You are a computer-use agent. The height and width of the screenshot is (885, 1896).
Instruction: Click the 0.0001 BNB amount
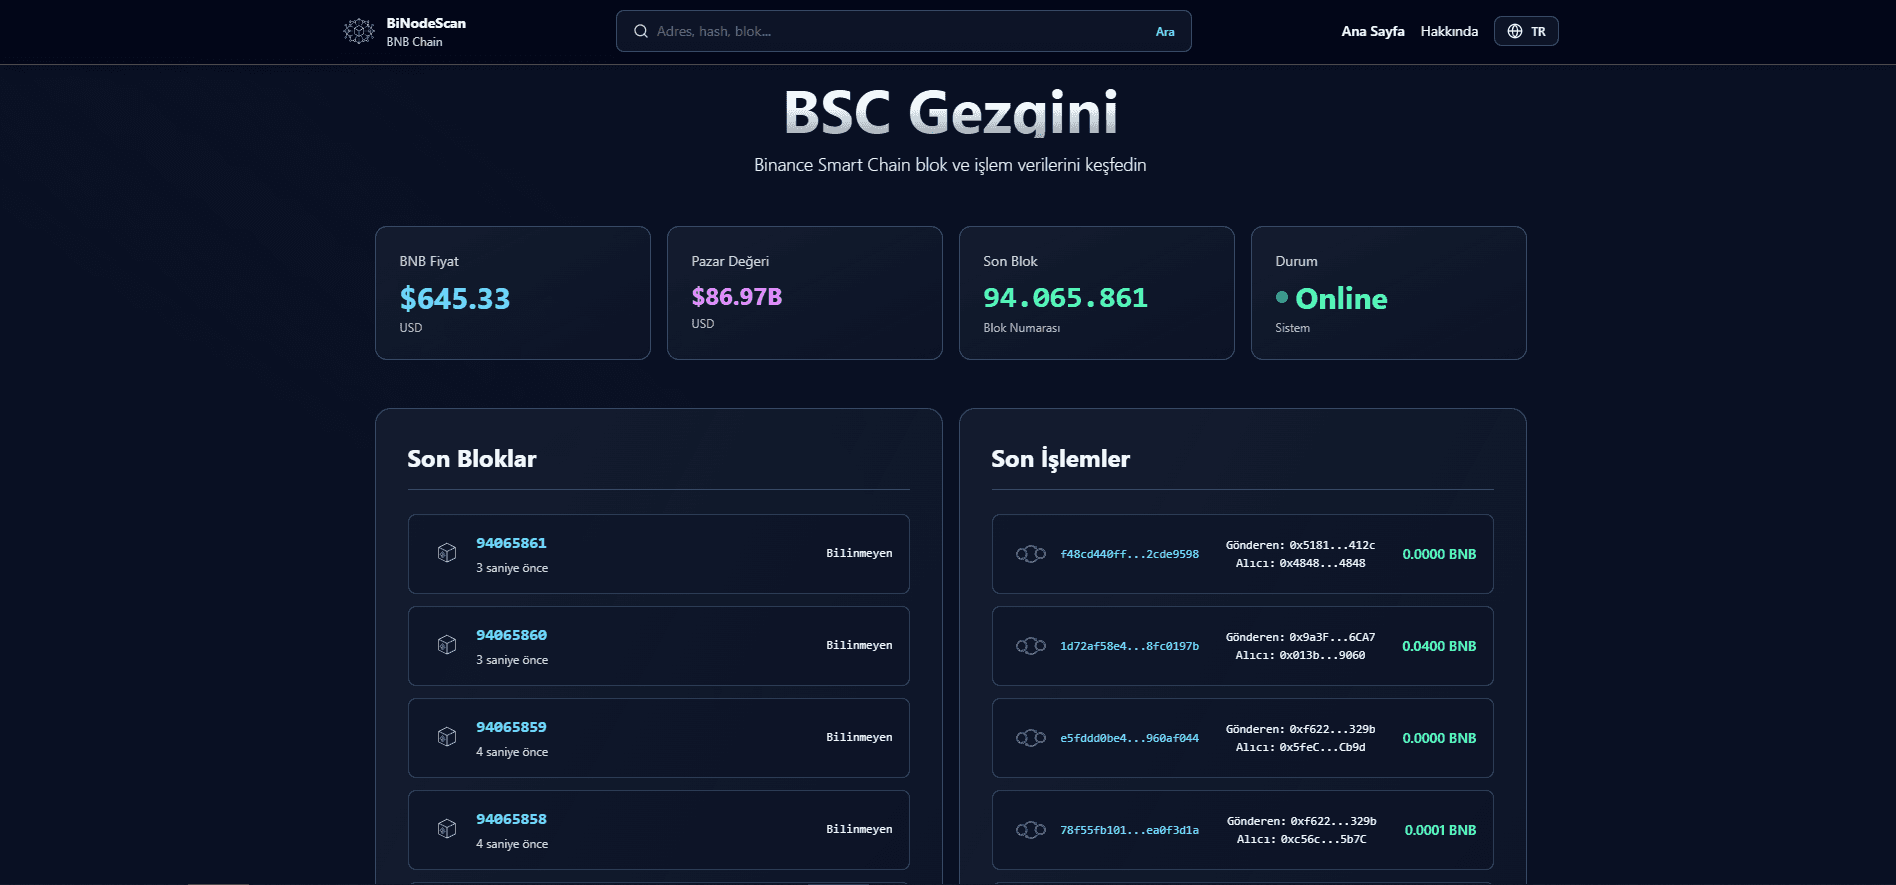pos(1440,830)
